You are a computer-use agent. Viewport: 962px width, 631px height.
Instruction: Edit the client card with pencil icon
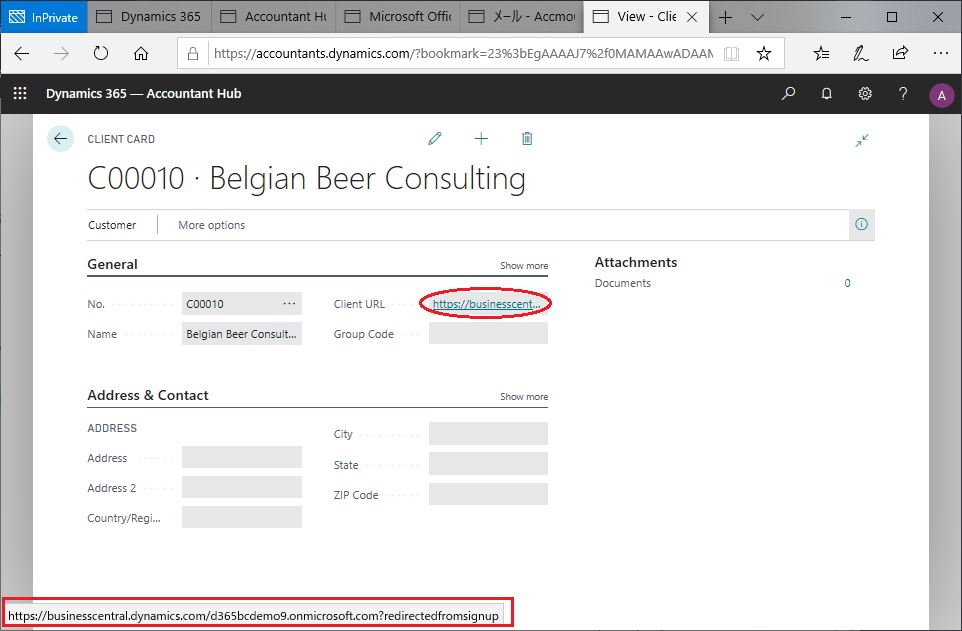pos(435,139)
